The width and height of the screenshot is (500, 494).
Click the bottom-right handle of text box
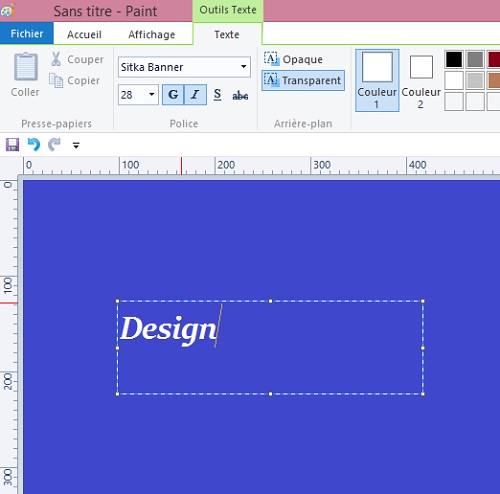pos(423,394)
